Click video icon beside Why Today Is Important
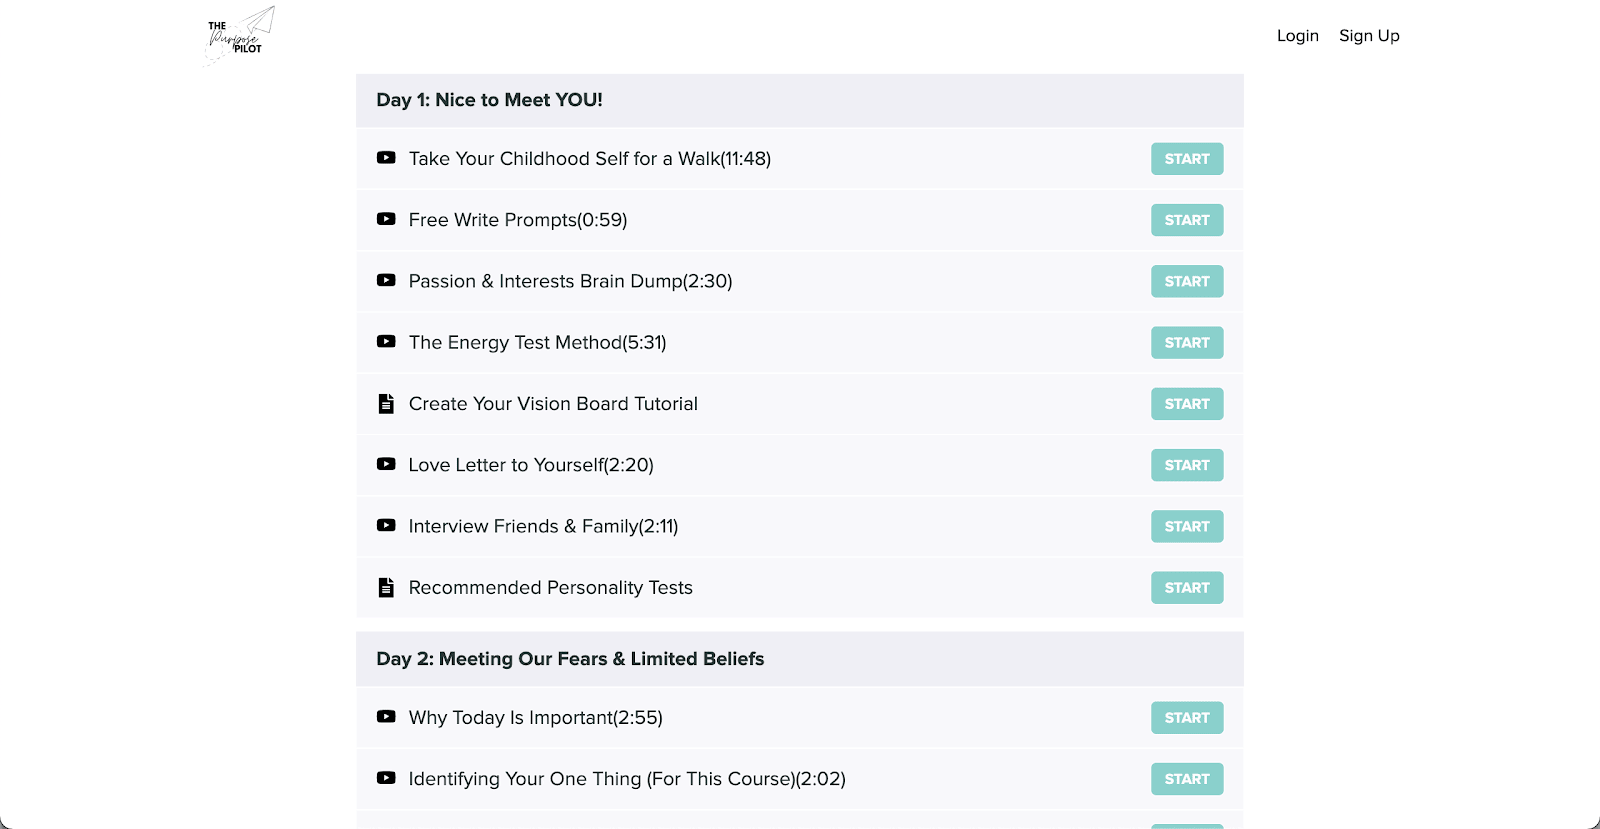 [386, 716]
